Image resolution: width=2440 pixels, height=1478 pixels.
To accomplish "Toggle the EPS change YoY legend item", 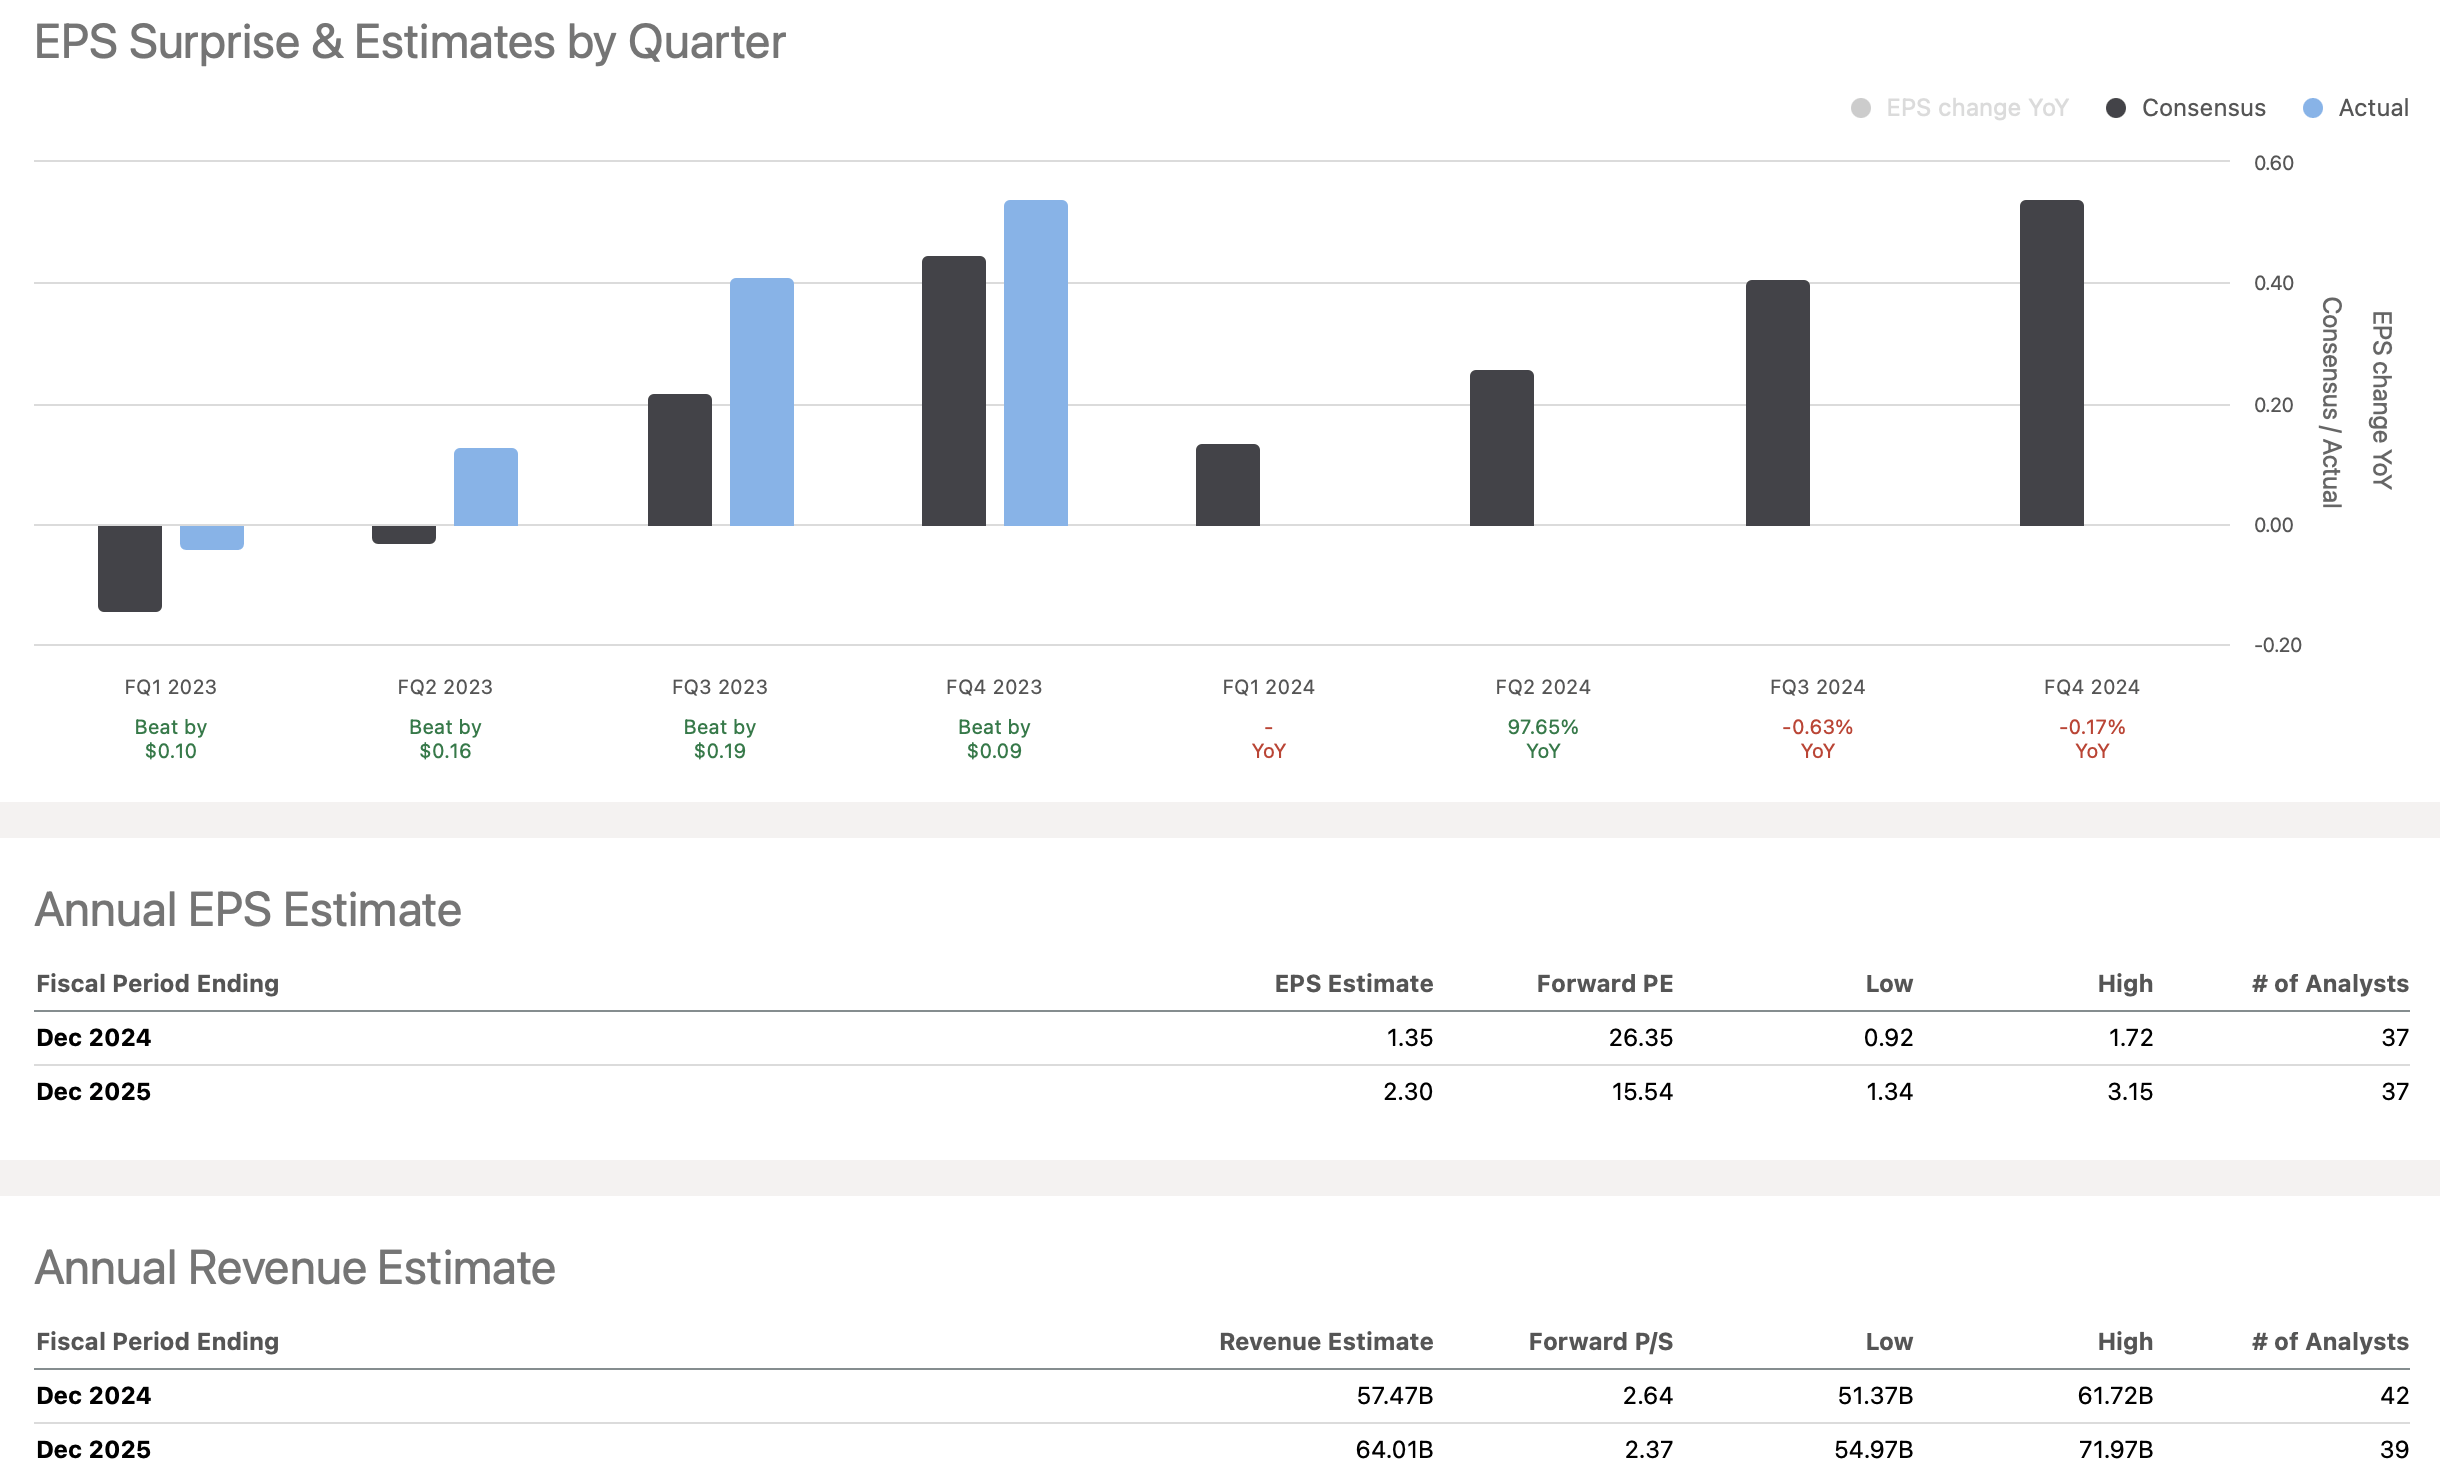I will [x=1976, y=108].
